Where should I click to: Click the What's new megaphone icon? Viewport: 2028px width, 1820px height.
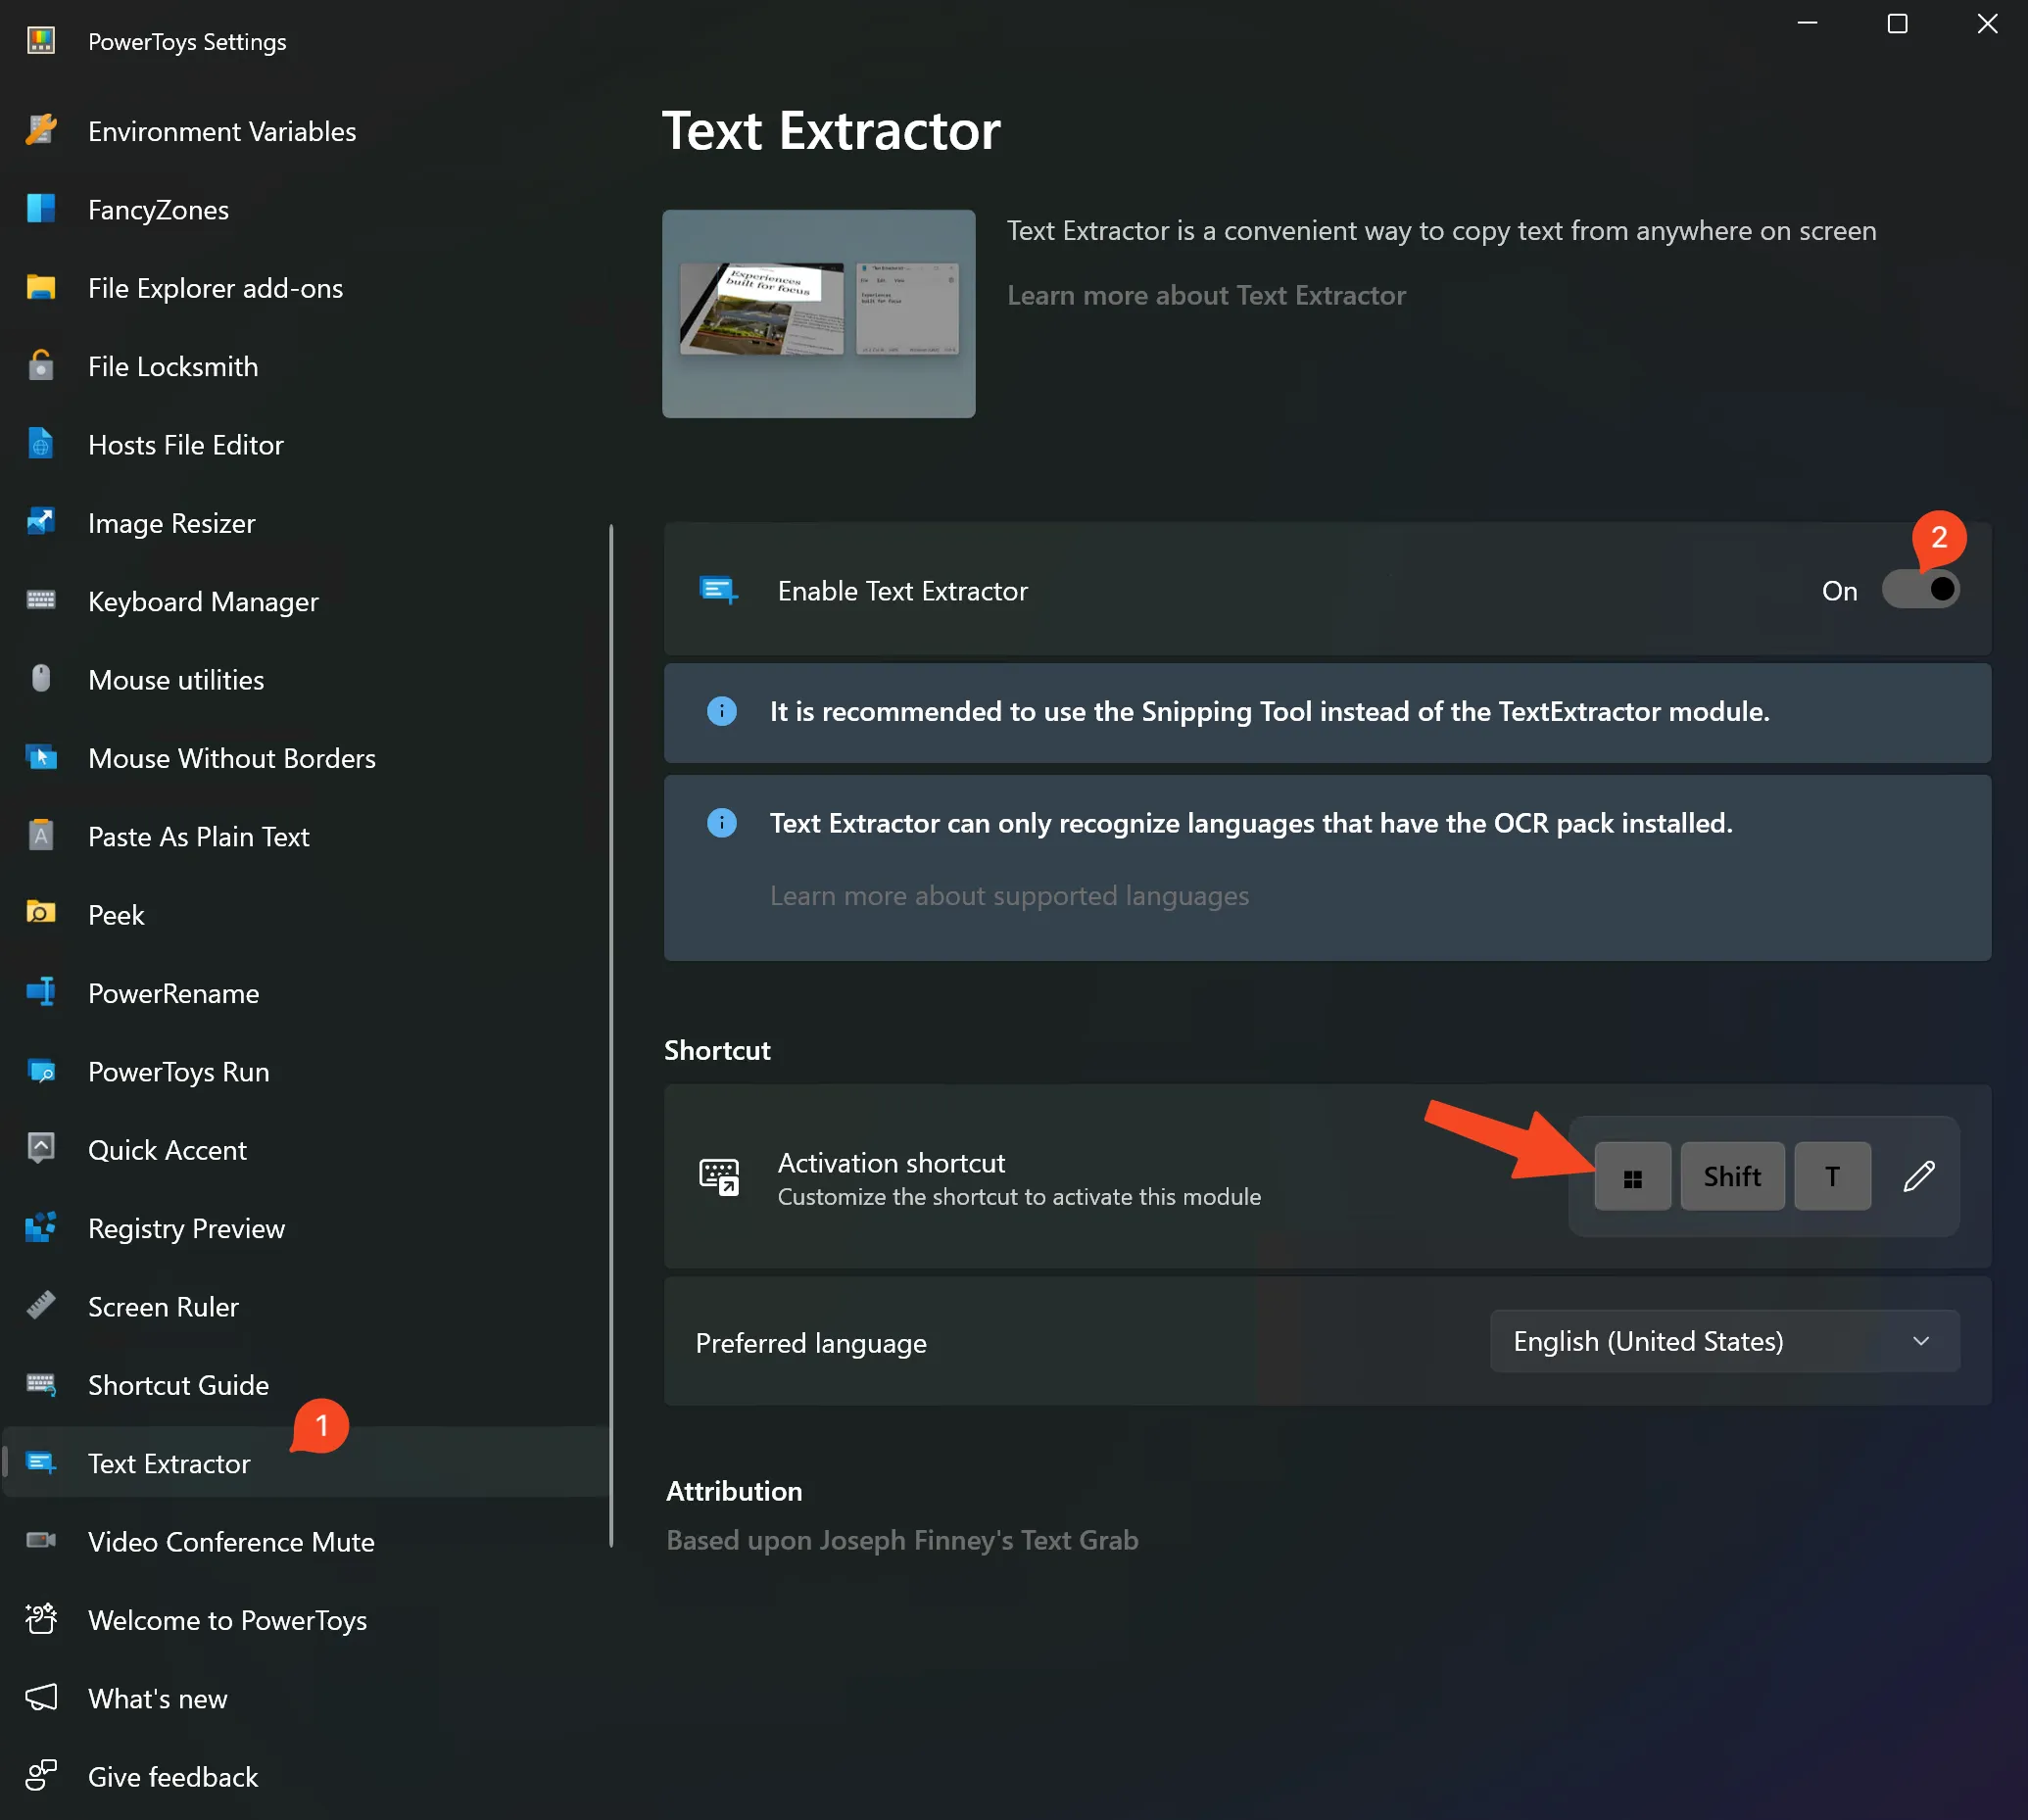tap(41, 1698)
